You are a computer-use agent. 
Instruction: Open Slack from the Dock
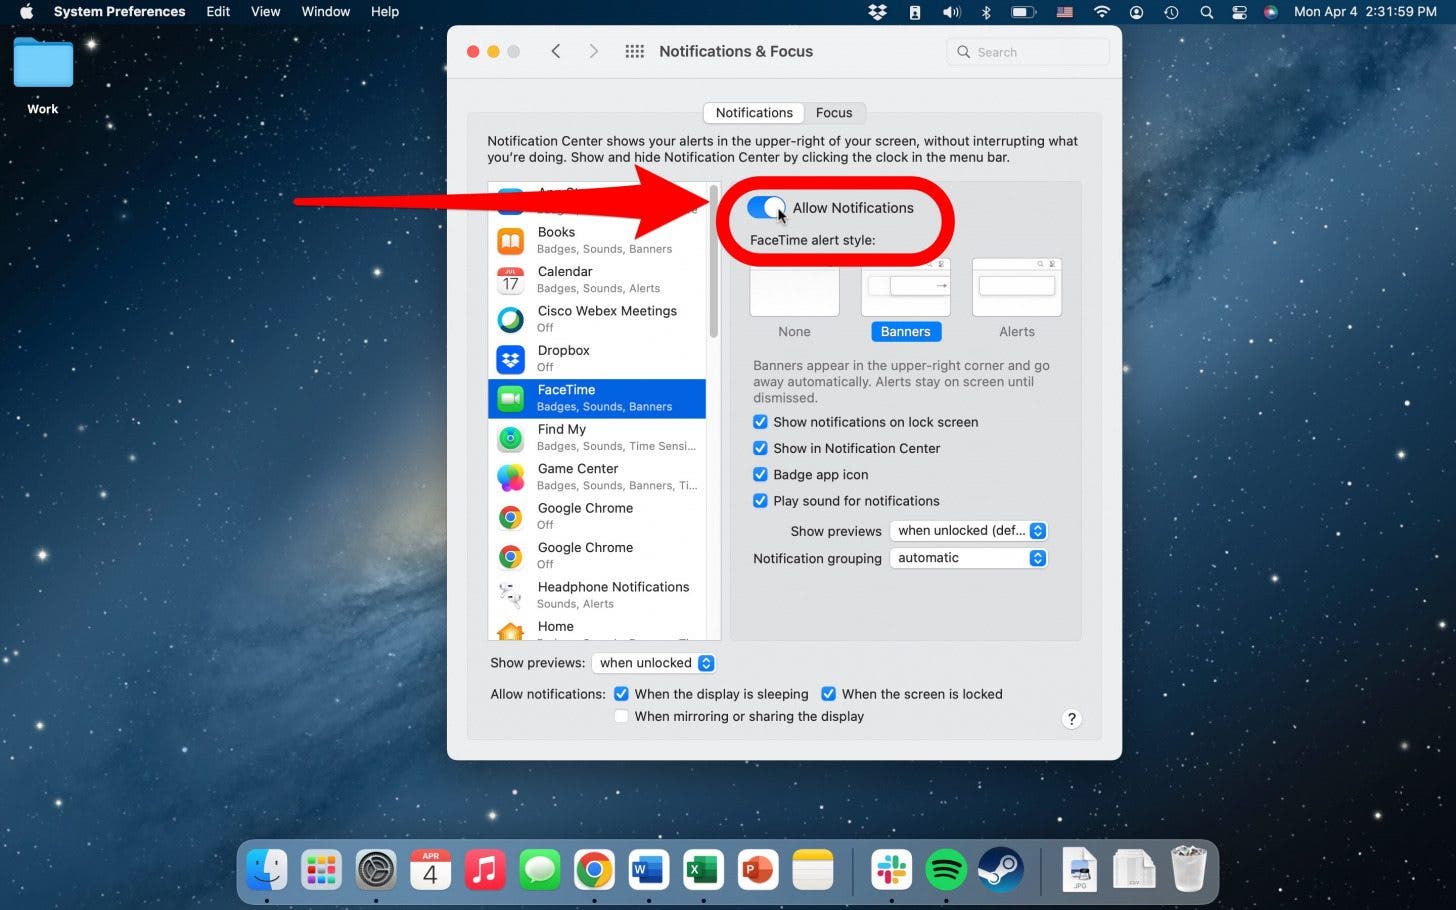pos(891,870)
